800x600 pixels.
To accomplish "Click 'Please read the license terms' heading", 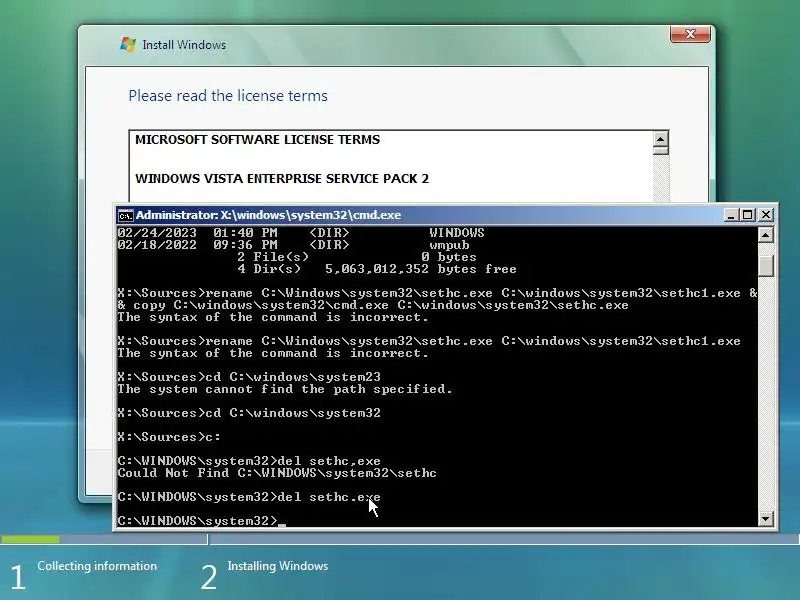I will point(228,95).
